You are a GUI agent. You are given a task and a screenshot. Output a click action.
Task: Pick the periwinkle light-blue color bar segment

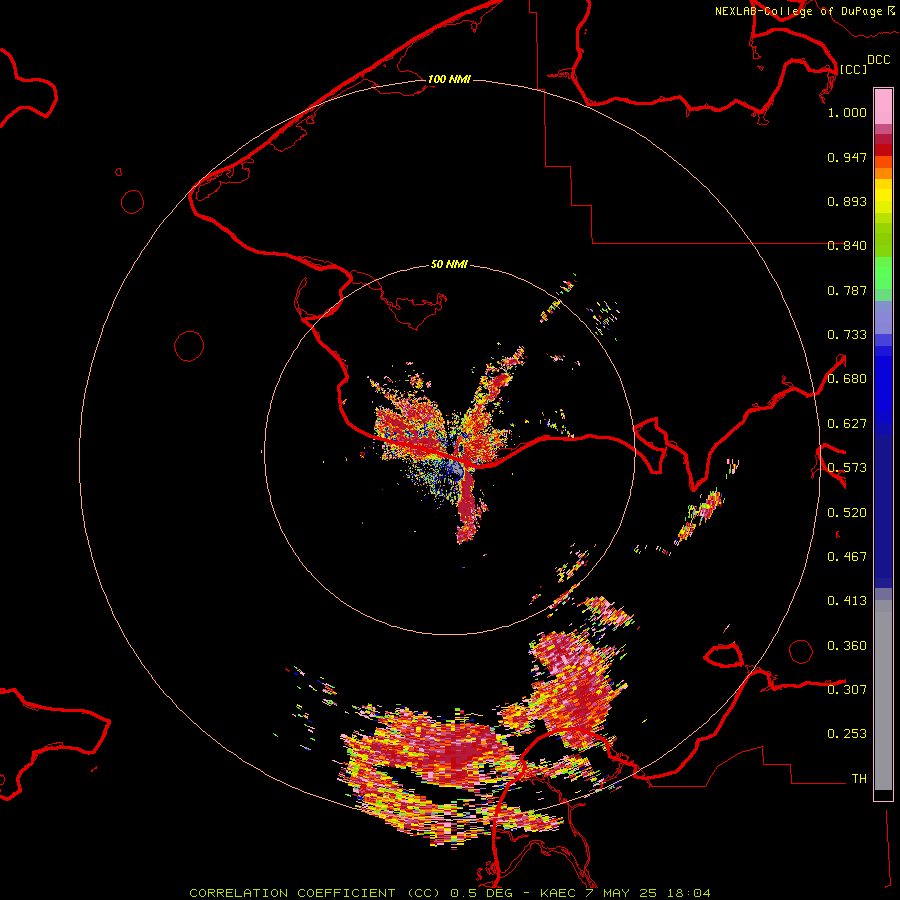click(x=883, y=317)
